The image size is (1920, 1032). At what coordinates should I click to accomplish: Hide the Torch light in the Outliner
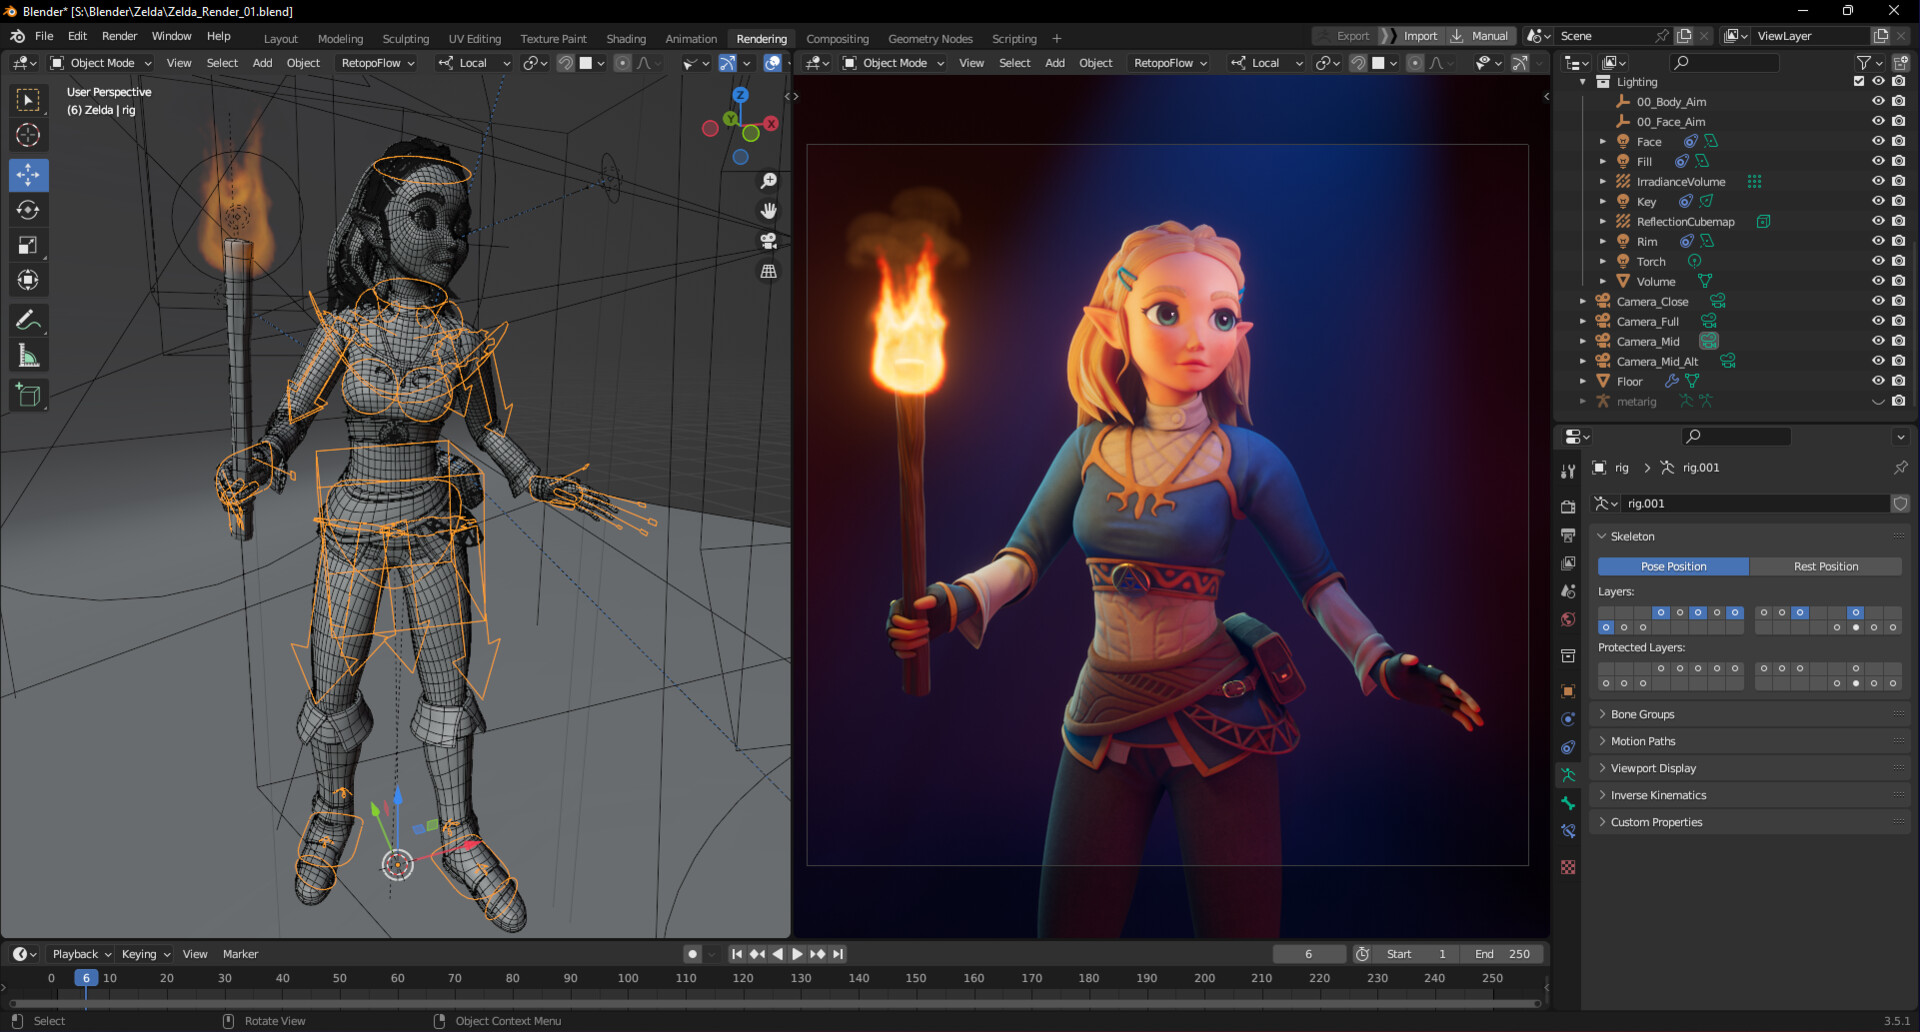[x=1877, y=260]
